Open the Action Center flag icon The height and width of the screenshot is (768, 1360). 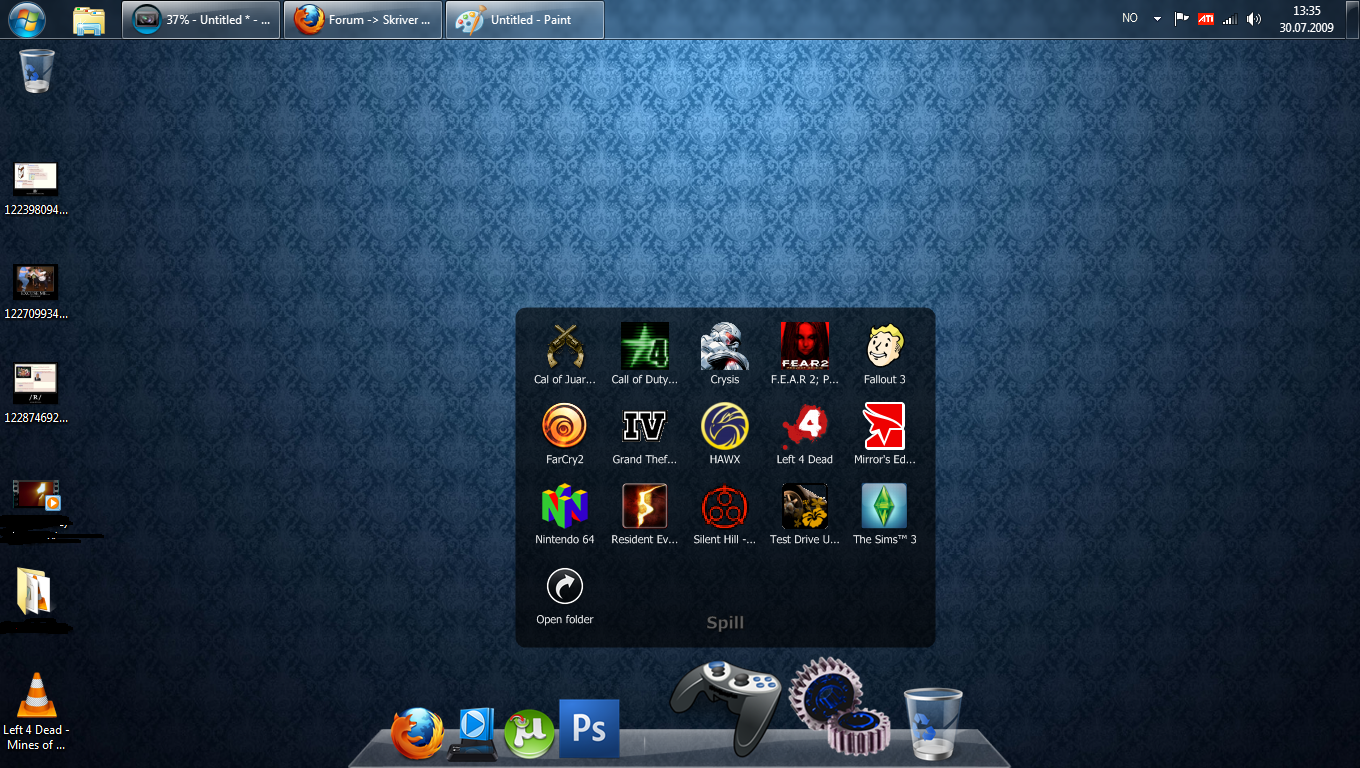click(1181, 18)
